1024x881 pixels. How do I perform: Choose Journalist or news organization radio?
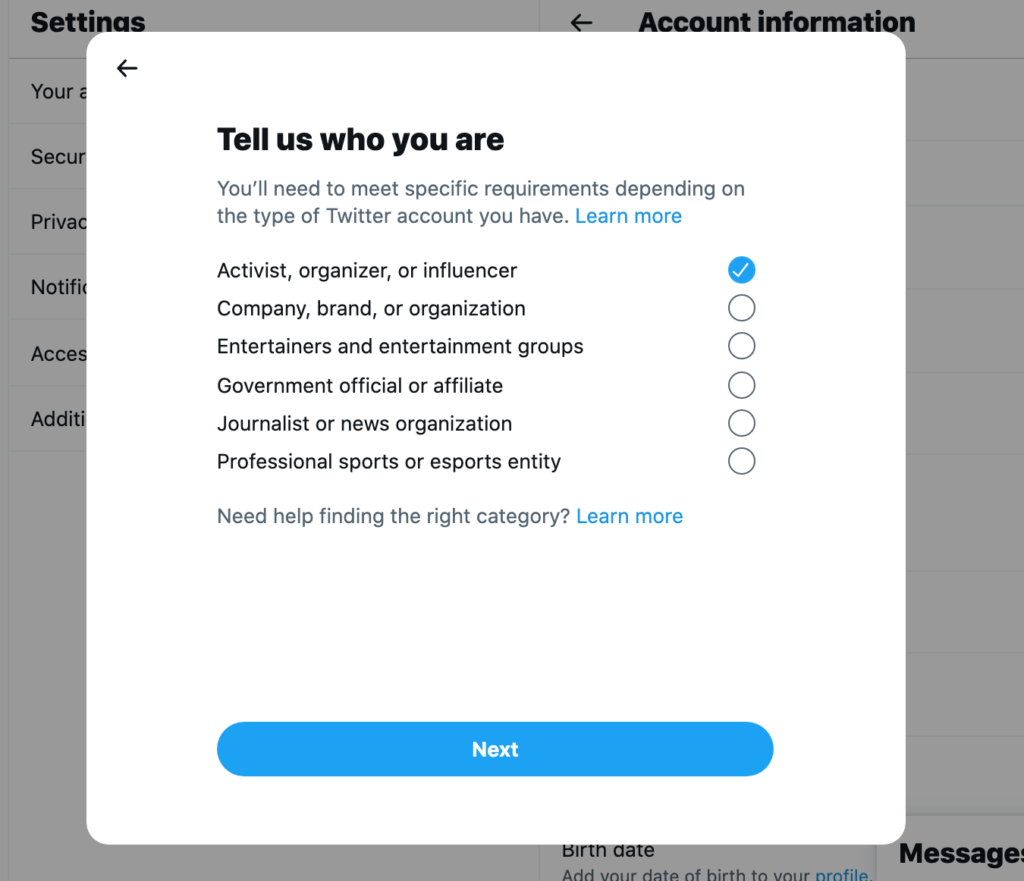coord(741,423)
